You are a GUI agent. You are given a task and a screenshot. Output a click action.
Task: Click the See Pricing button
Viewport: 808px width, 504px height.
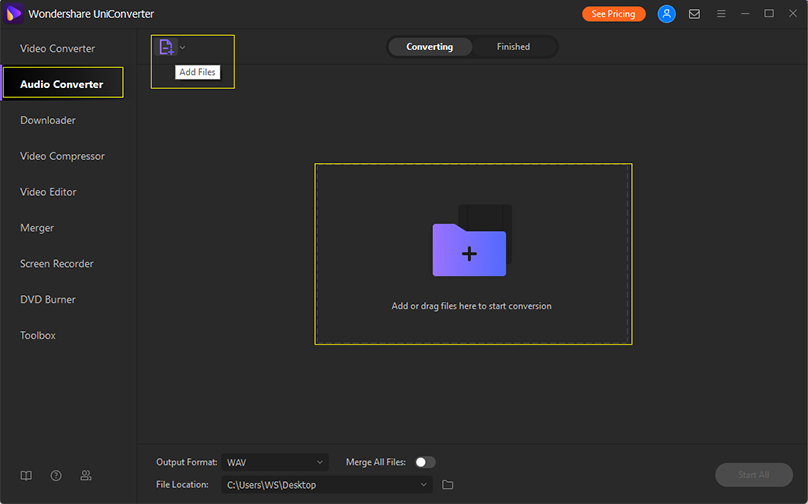pos(614,14)
